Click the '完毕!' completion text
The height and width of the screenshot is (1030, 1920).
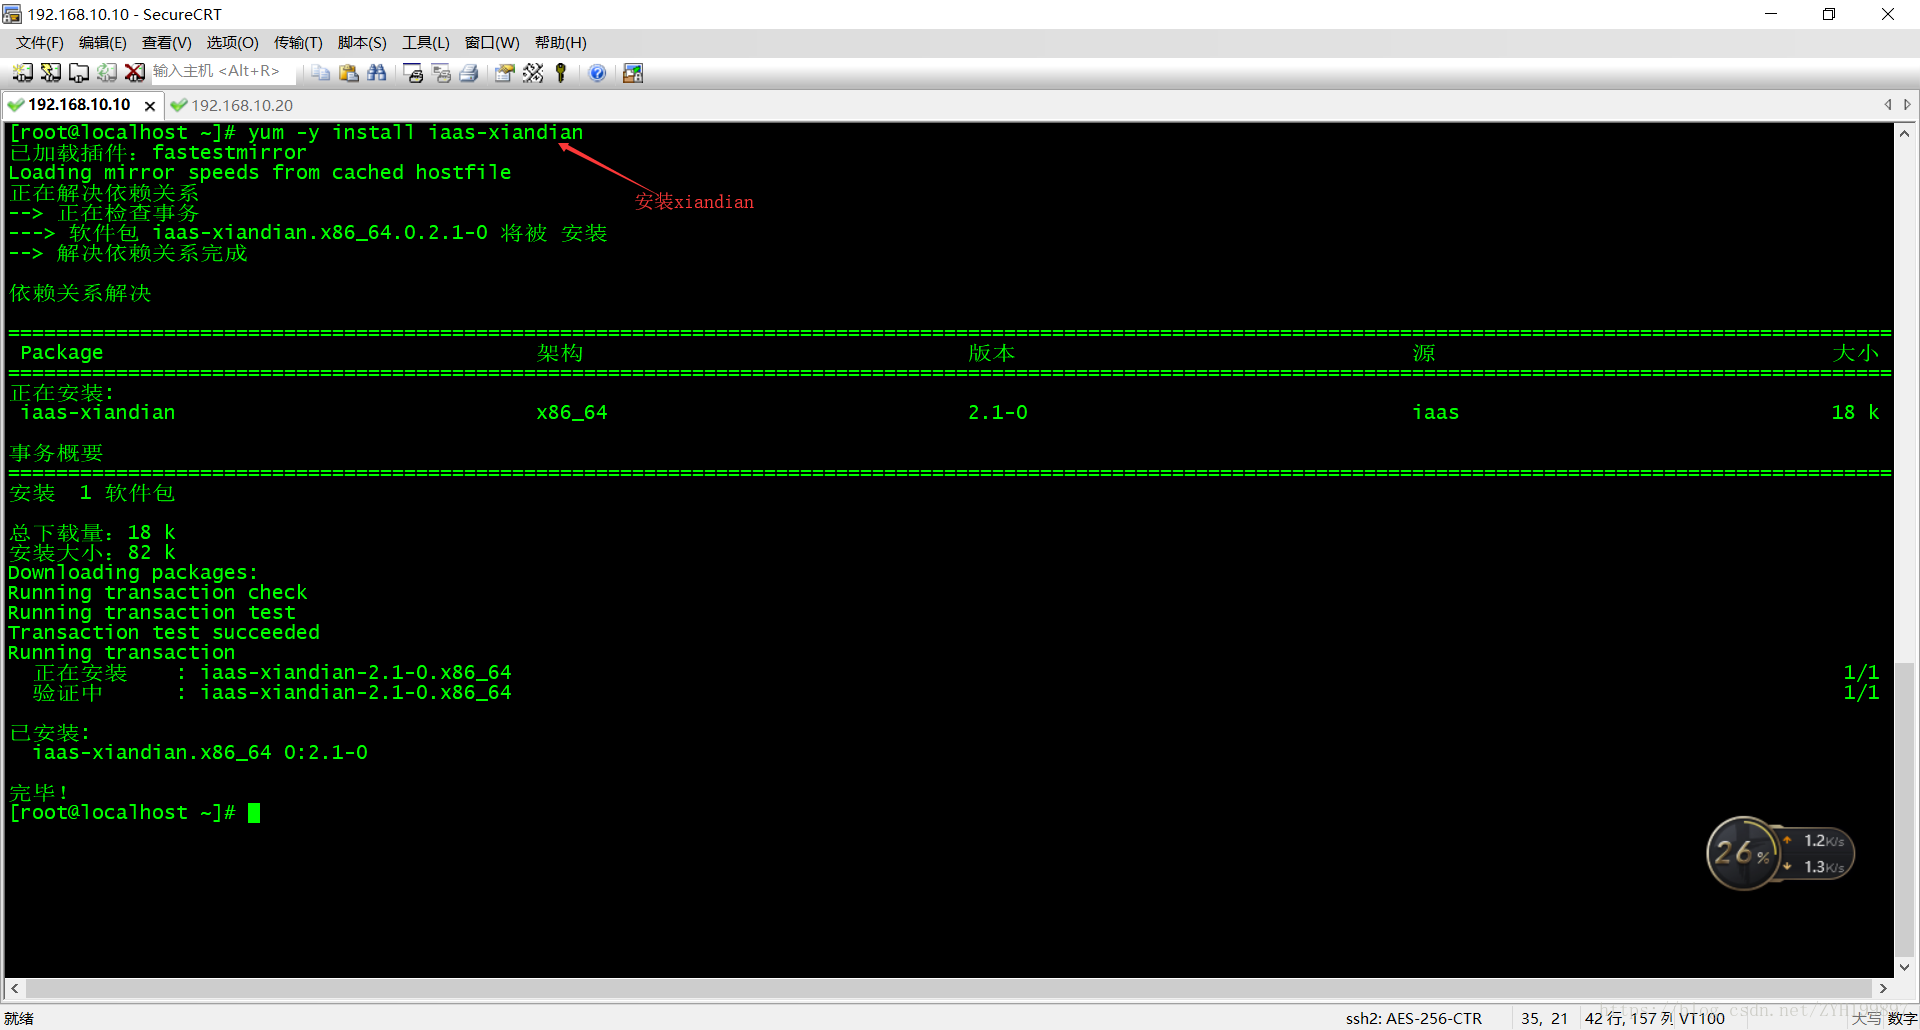pos(38,793)
